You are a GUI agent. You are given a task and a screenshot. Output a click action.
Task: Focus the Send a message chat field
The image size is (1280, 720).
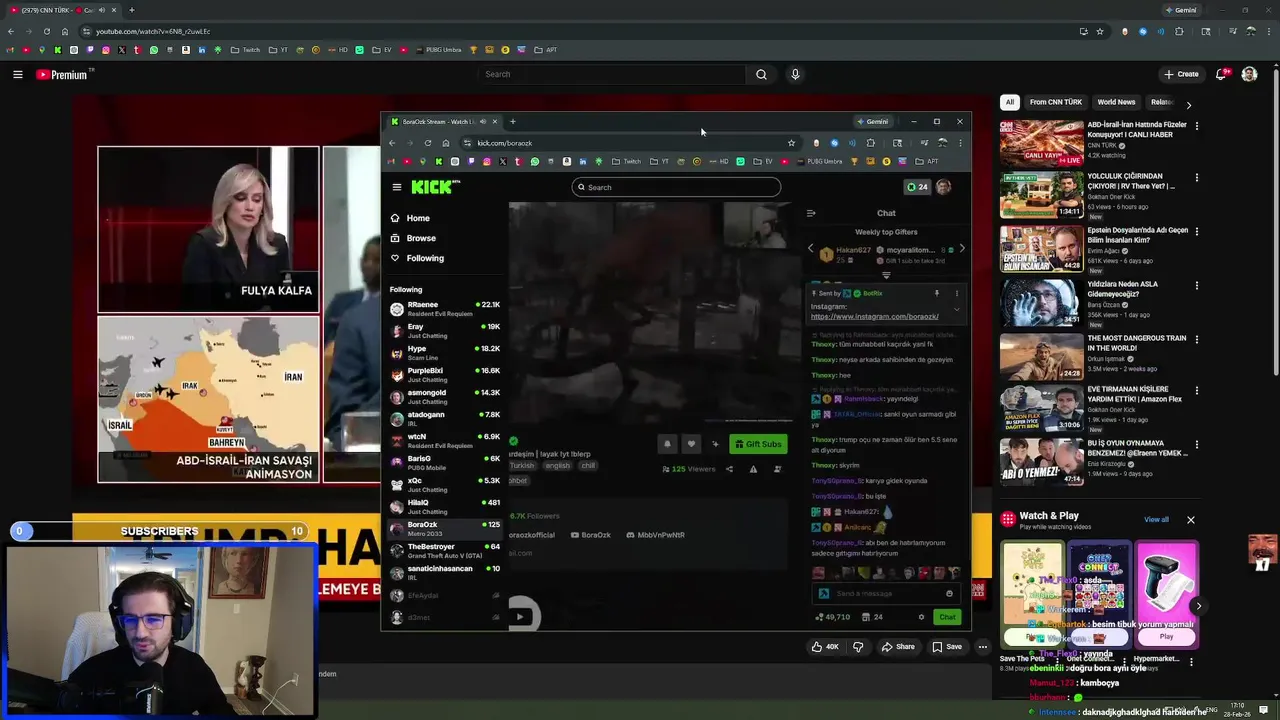click(886, 594)
